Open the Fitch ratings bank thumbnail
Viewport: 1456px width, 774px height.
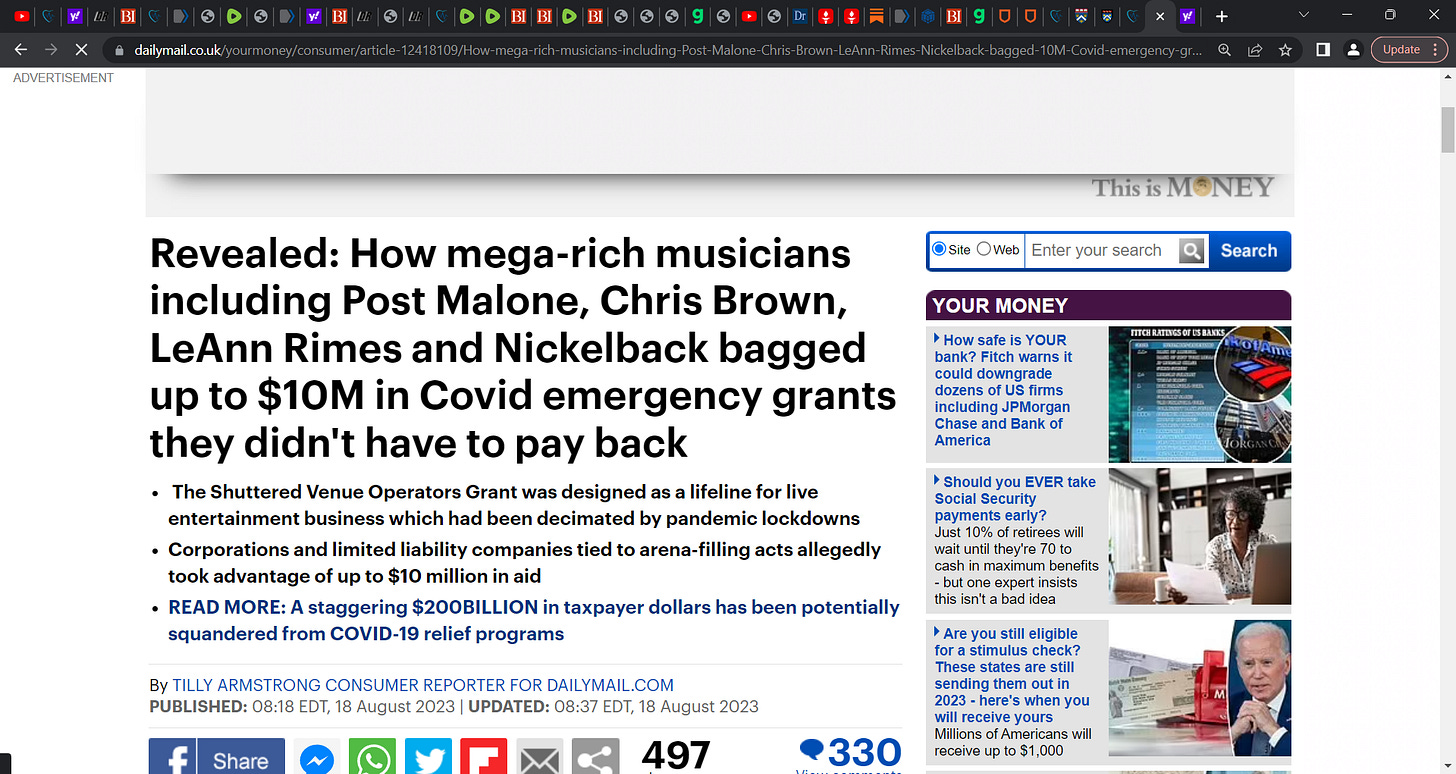tap(1200, 394)
